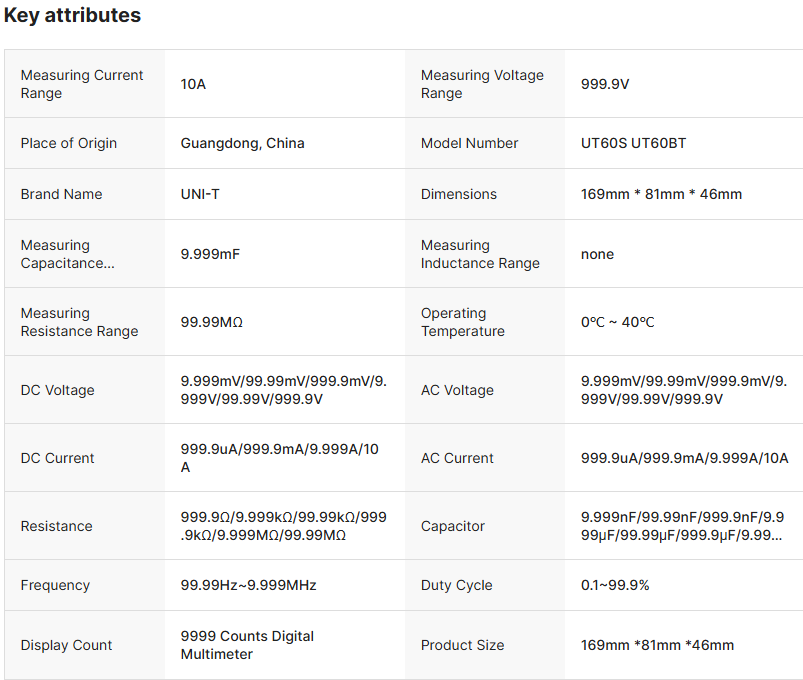Click the truncated Measuring Capacitance label

[x=66, y=254]
